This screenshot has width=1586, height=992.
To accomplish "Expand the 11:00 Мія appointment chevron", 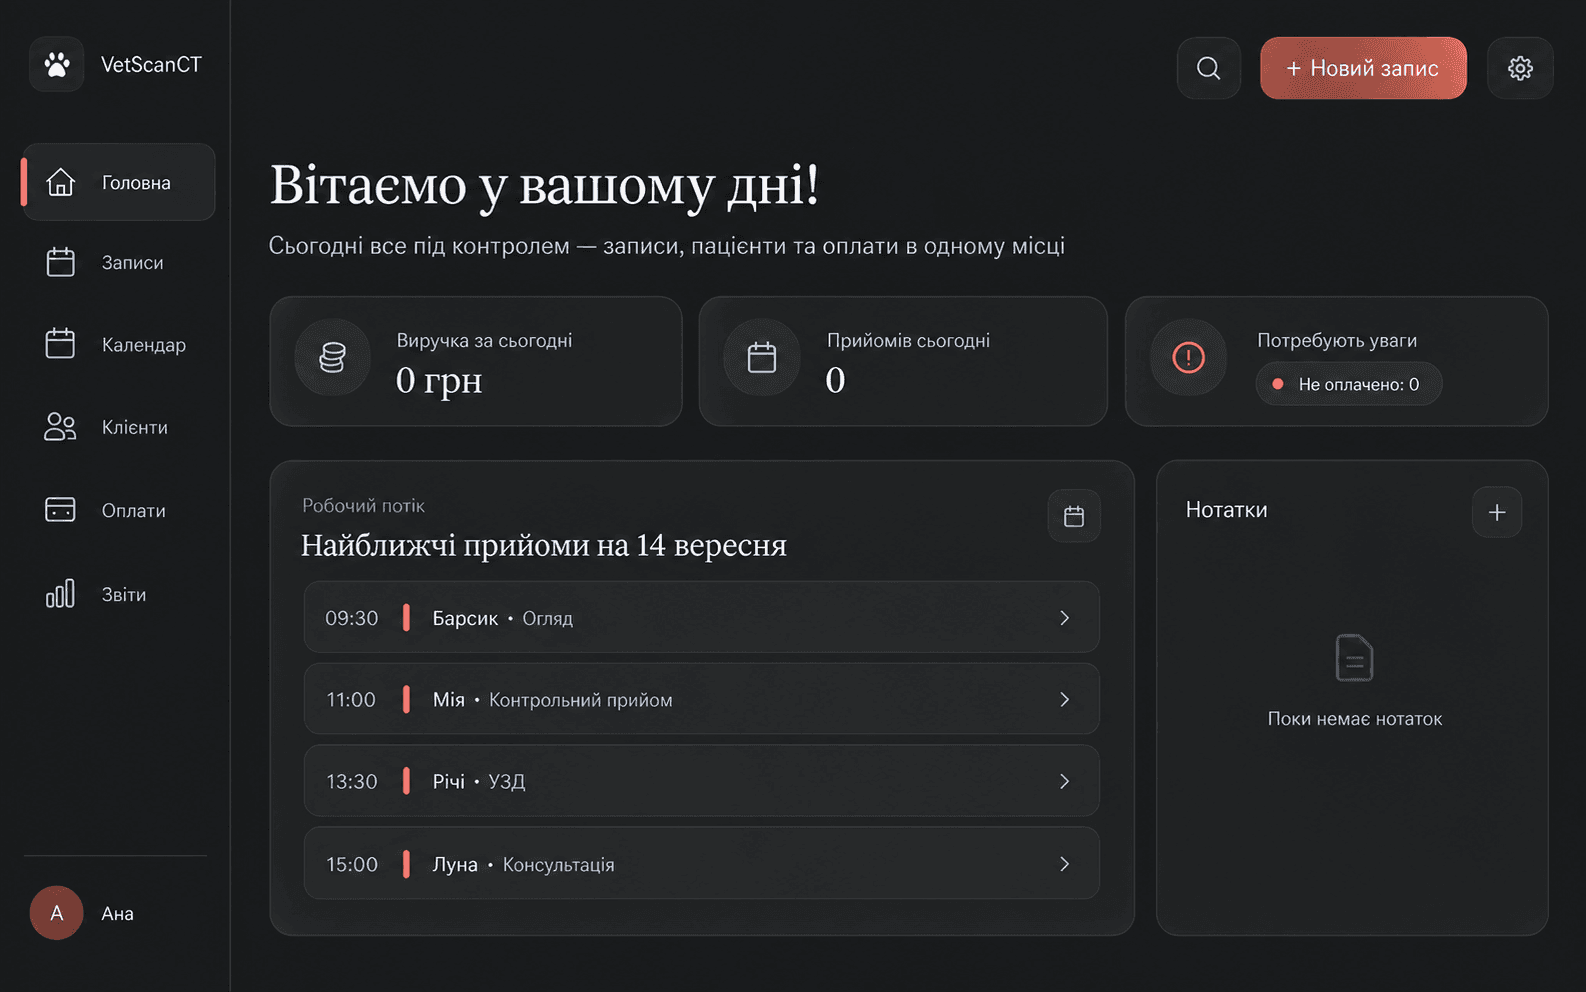I will pos(1065,700).
